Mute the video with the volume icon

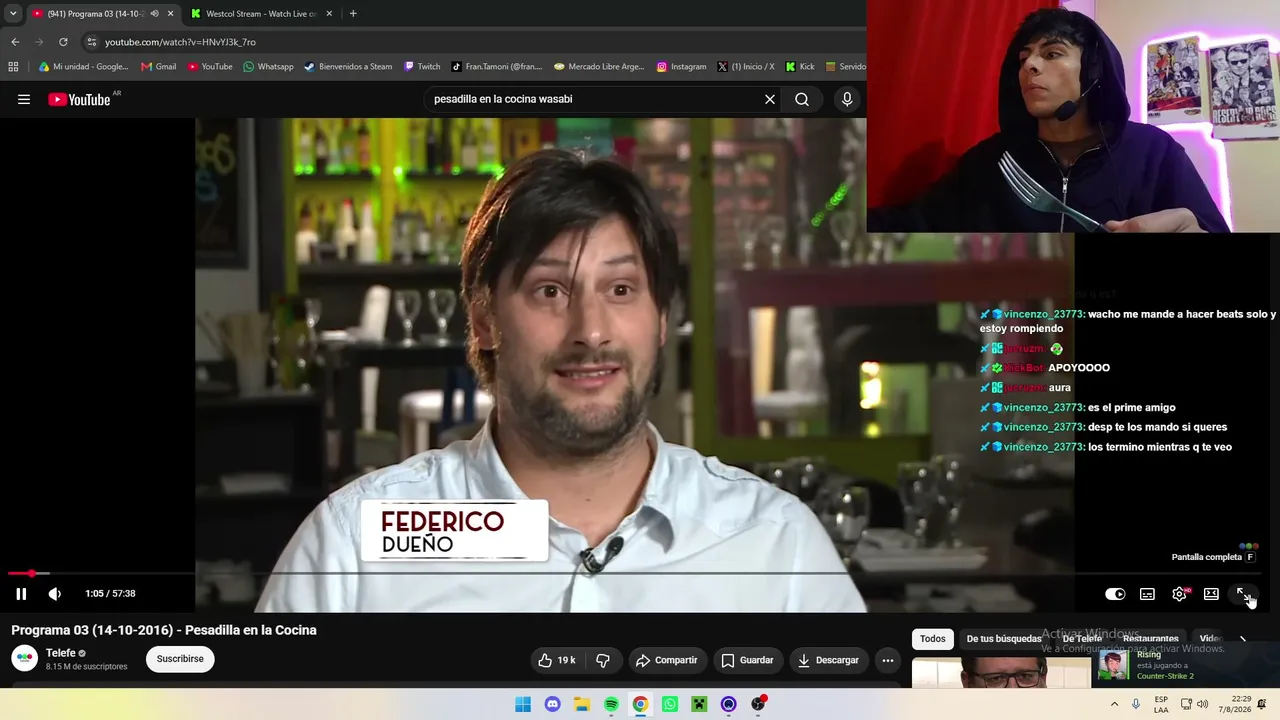point(55,594)
